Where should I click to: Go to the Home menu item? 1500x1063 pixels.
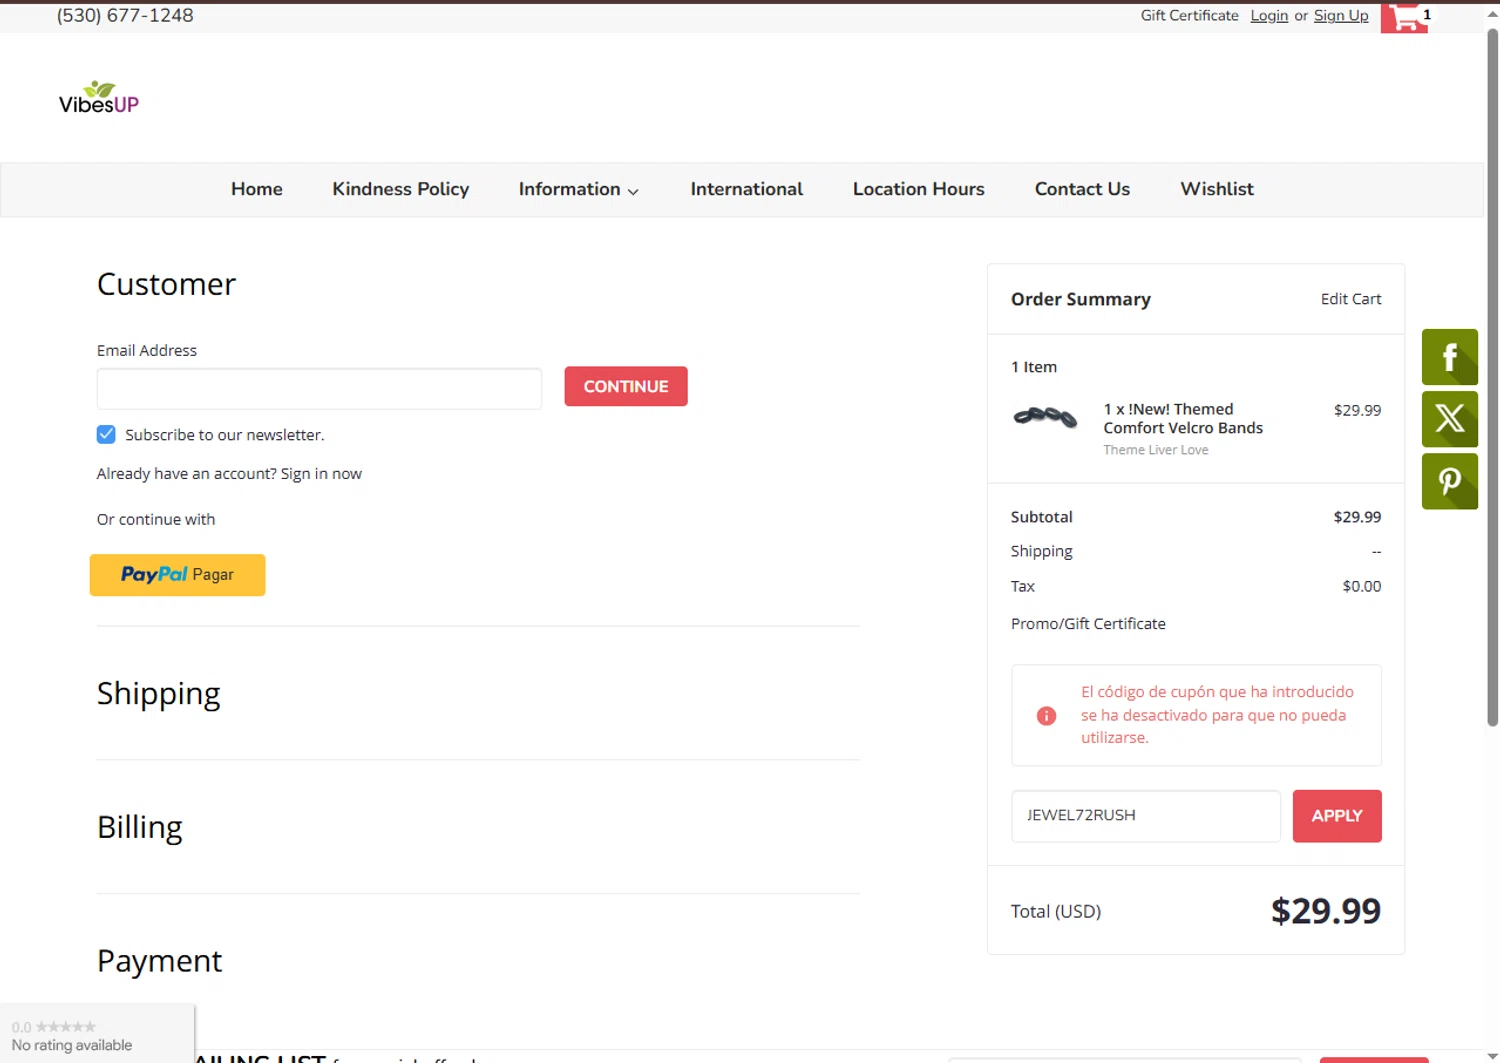pos(257,189)
